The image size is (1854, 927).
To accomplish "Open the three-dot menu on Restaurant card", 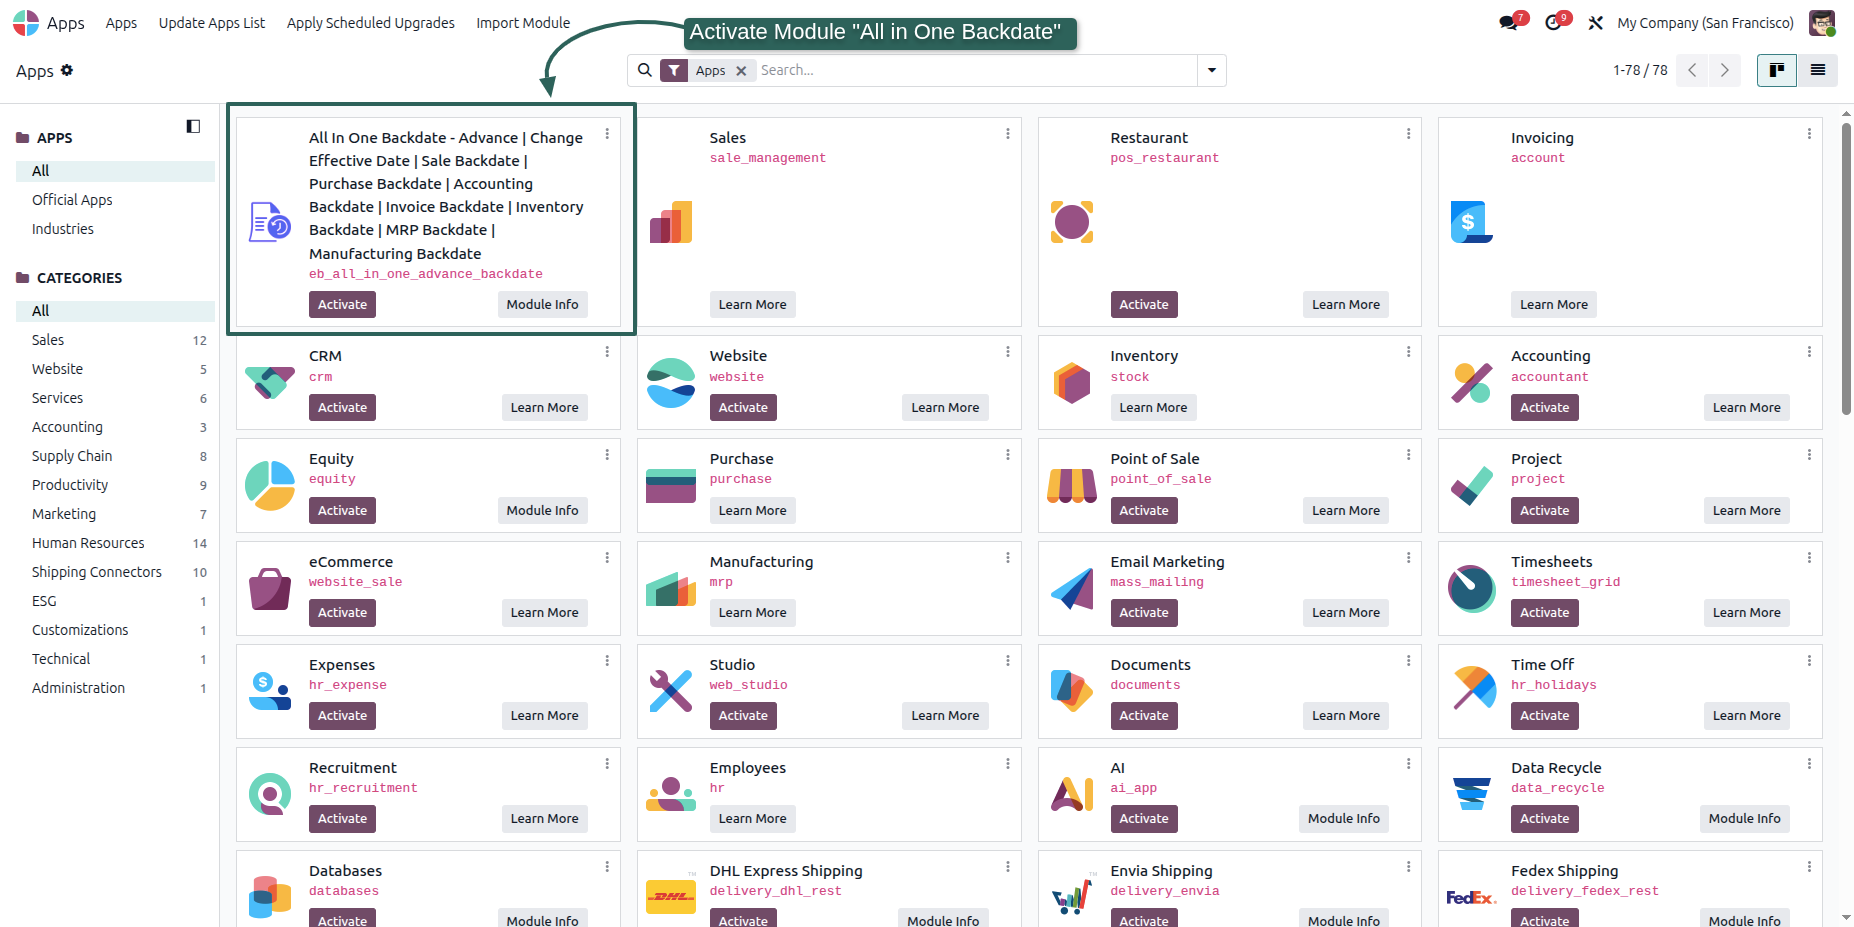I will tap(1409, 134).
